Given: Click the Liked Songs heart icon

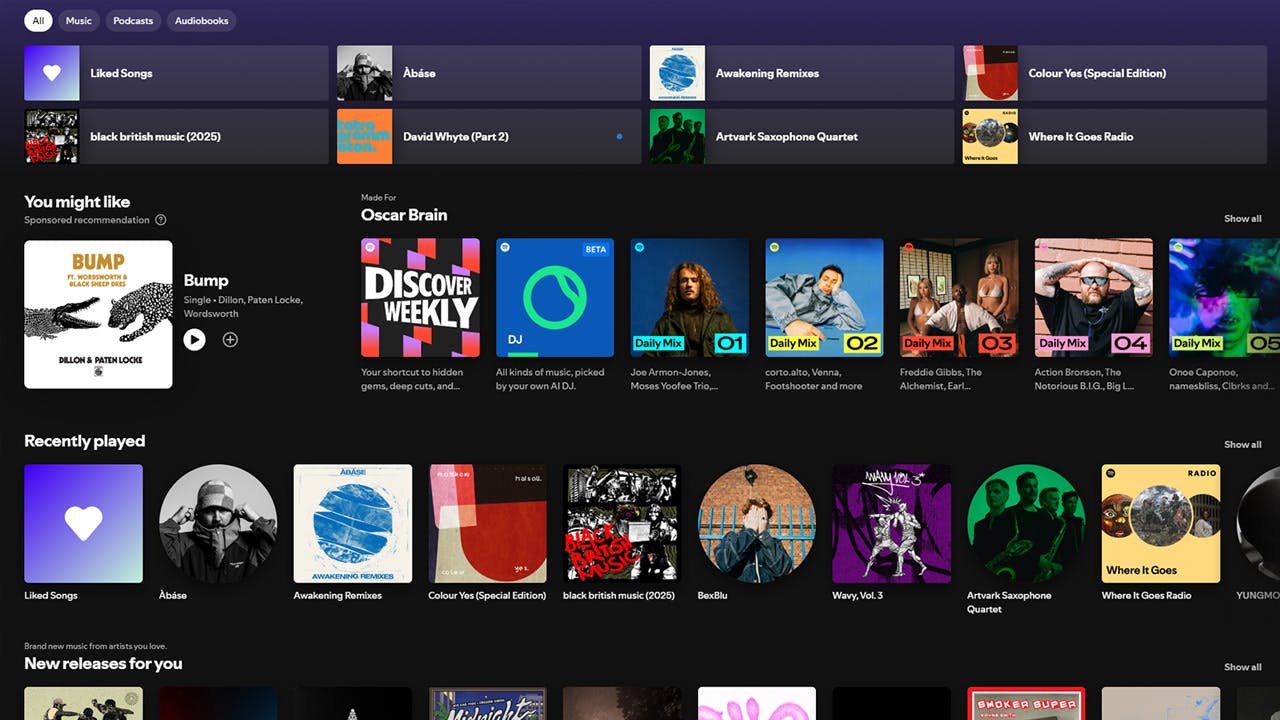Looking at the screenshot, I should coord(51,72).
